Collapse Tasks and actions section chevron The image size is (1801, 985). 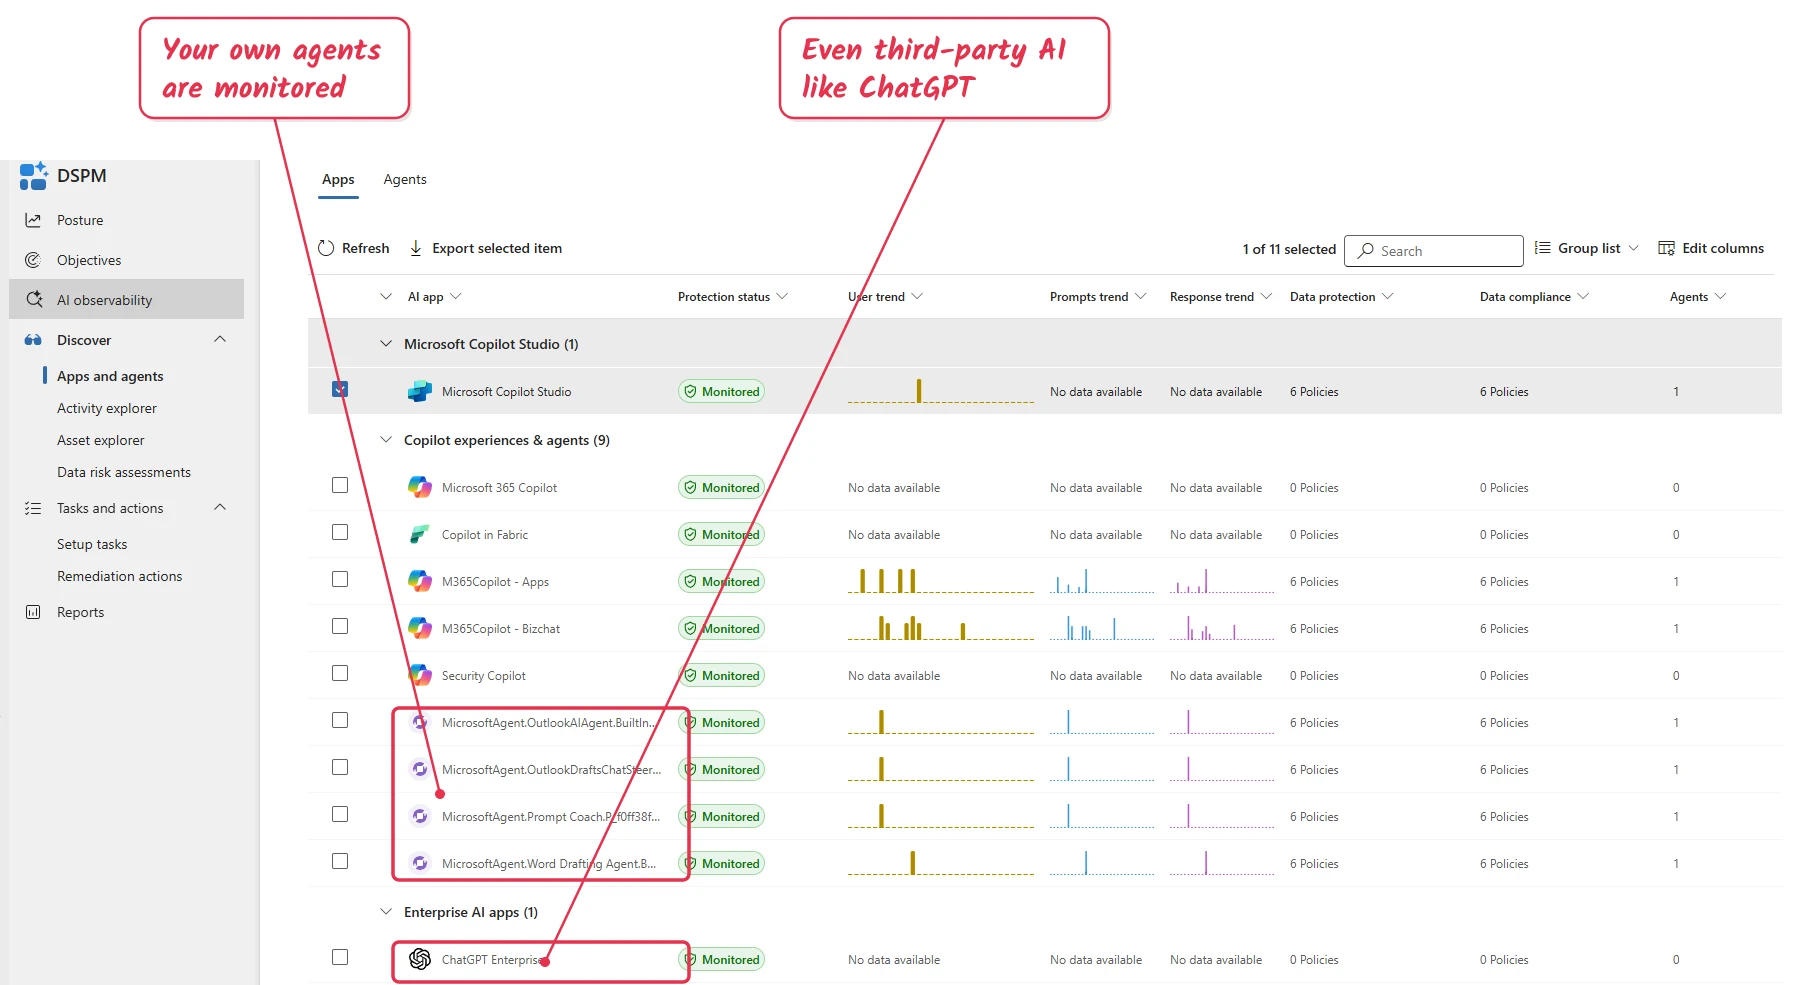pos(220,507)
